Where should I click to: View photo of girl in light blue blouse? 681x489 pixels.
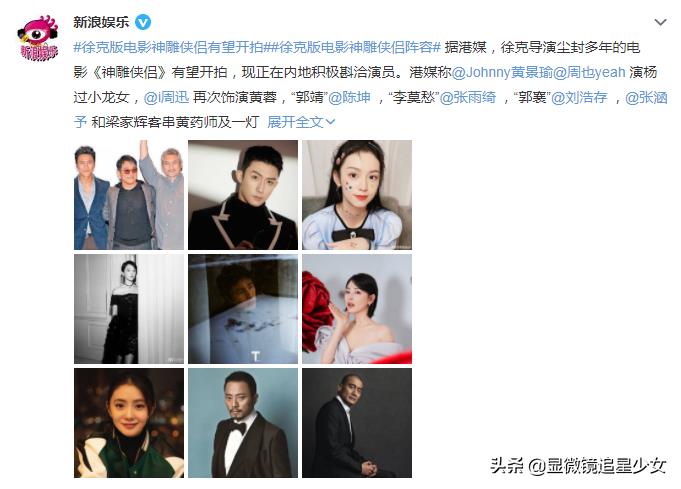point(357,195)
